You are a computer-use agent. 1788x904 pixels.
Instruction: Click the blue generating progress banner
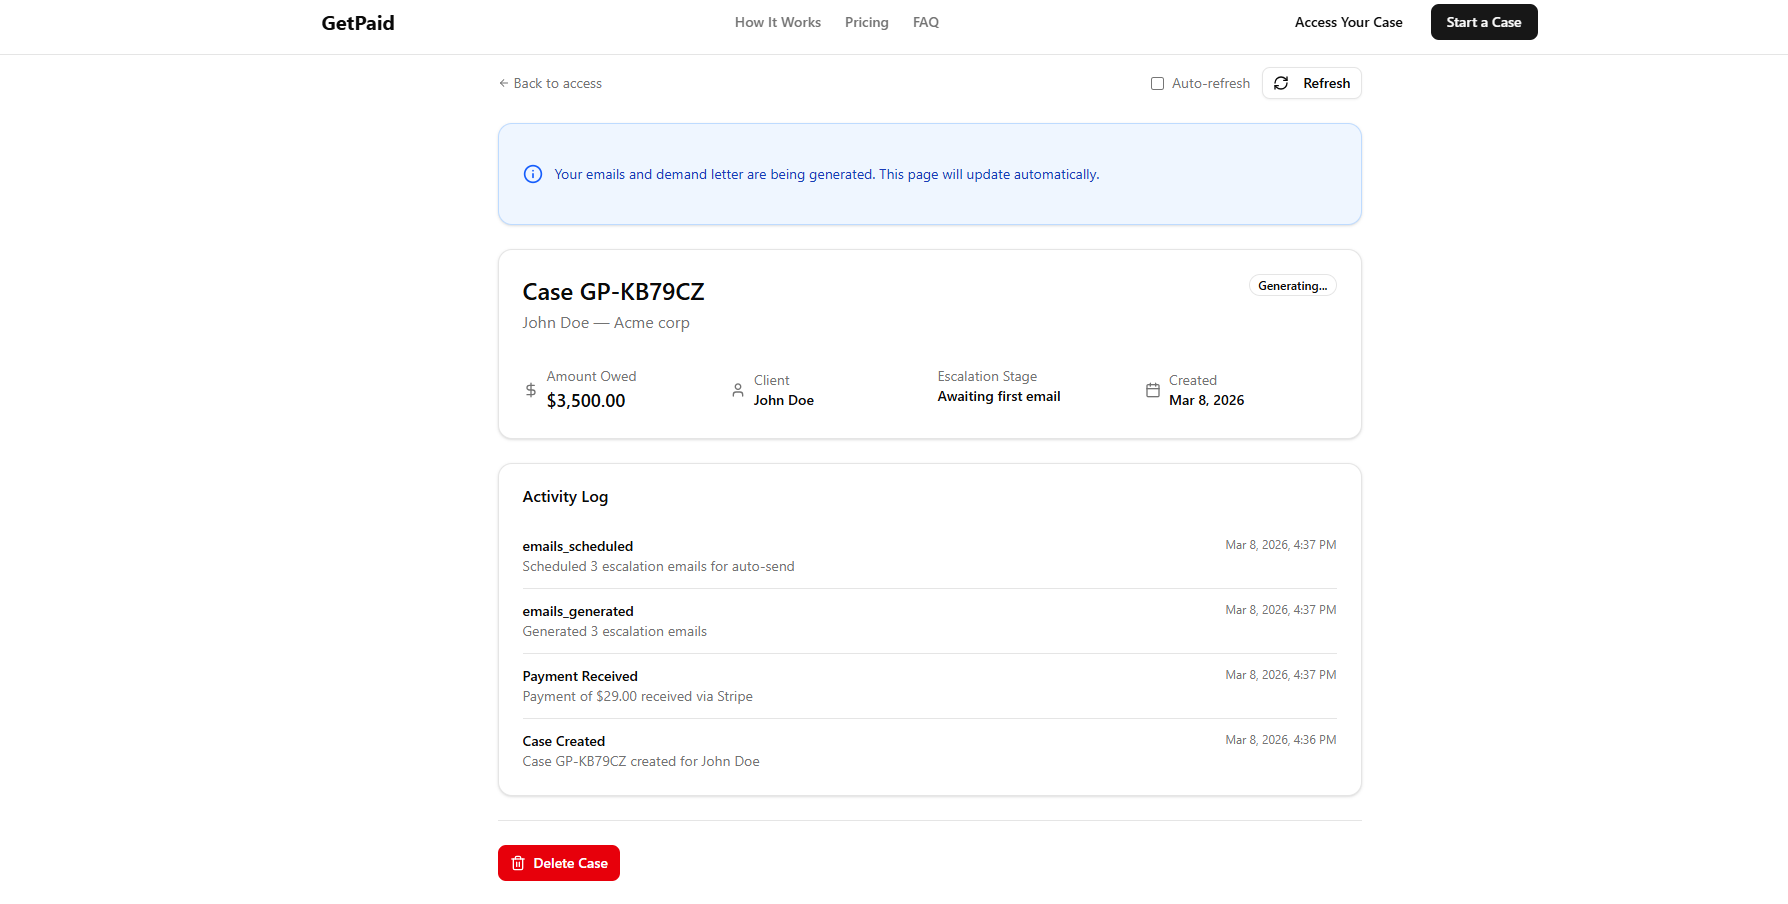929,173
